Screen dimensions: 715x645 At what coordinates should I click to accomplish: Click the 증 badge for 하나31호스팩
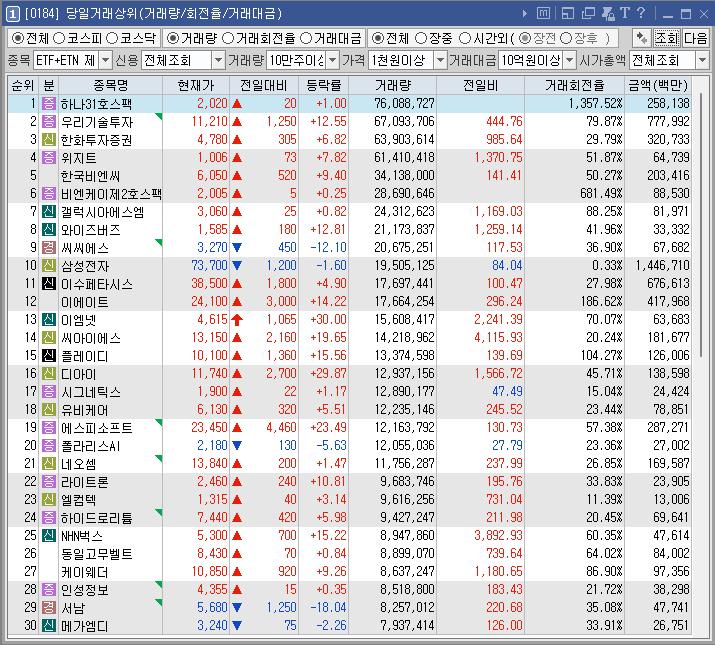tap(49, 104)
